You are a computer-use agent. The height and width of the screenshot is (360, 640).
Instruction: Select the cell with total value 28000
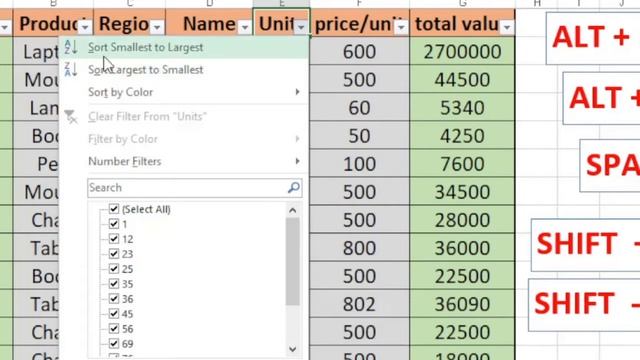[462, 220]
